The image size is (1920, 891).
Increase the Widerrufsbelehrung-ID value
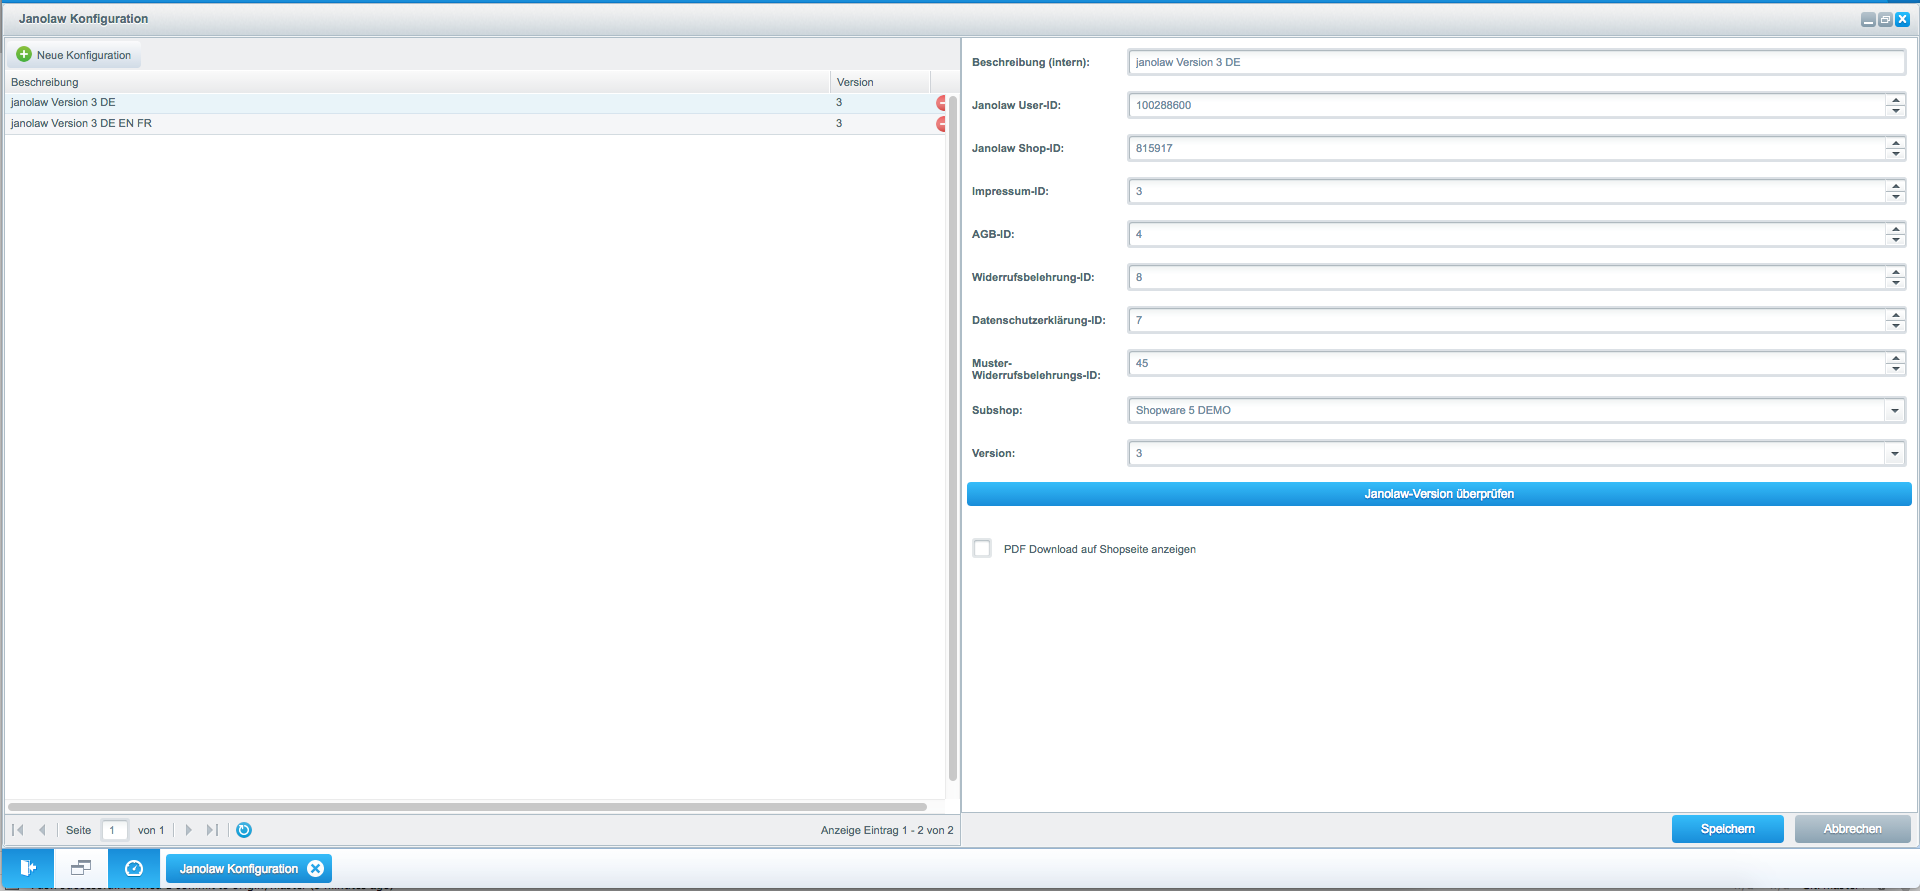[1895, 271]
